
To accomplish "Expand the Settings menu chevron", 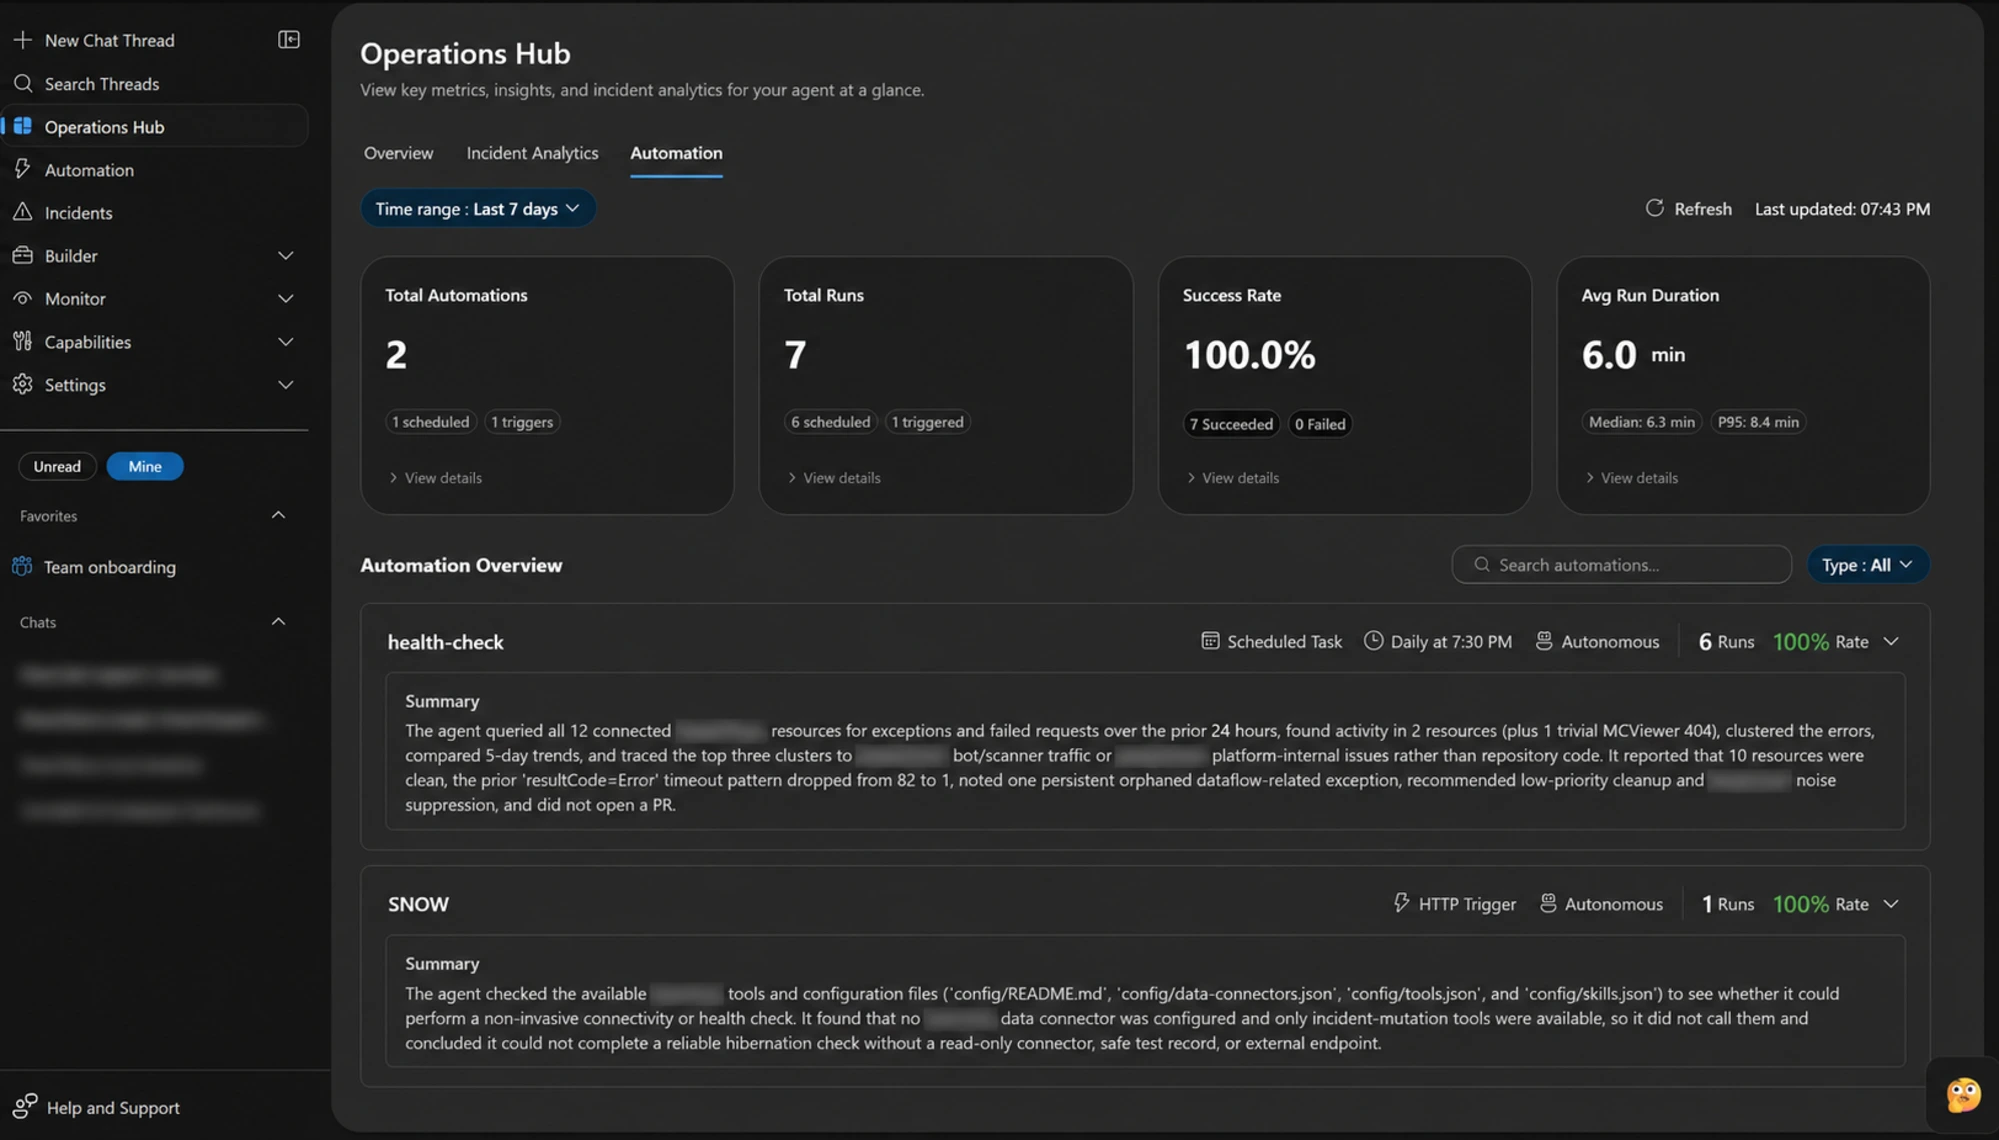I will click(286, 384).
